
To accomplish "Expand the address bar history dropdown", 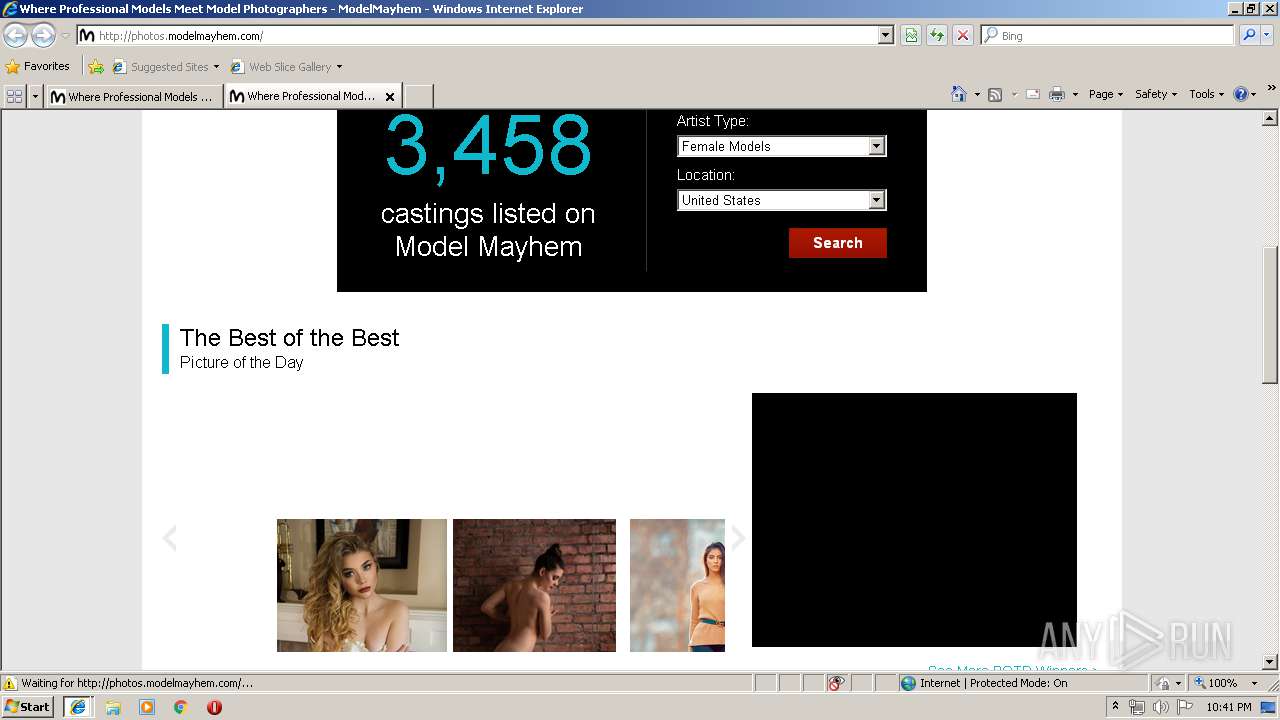I will click(x=886, y=35).
